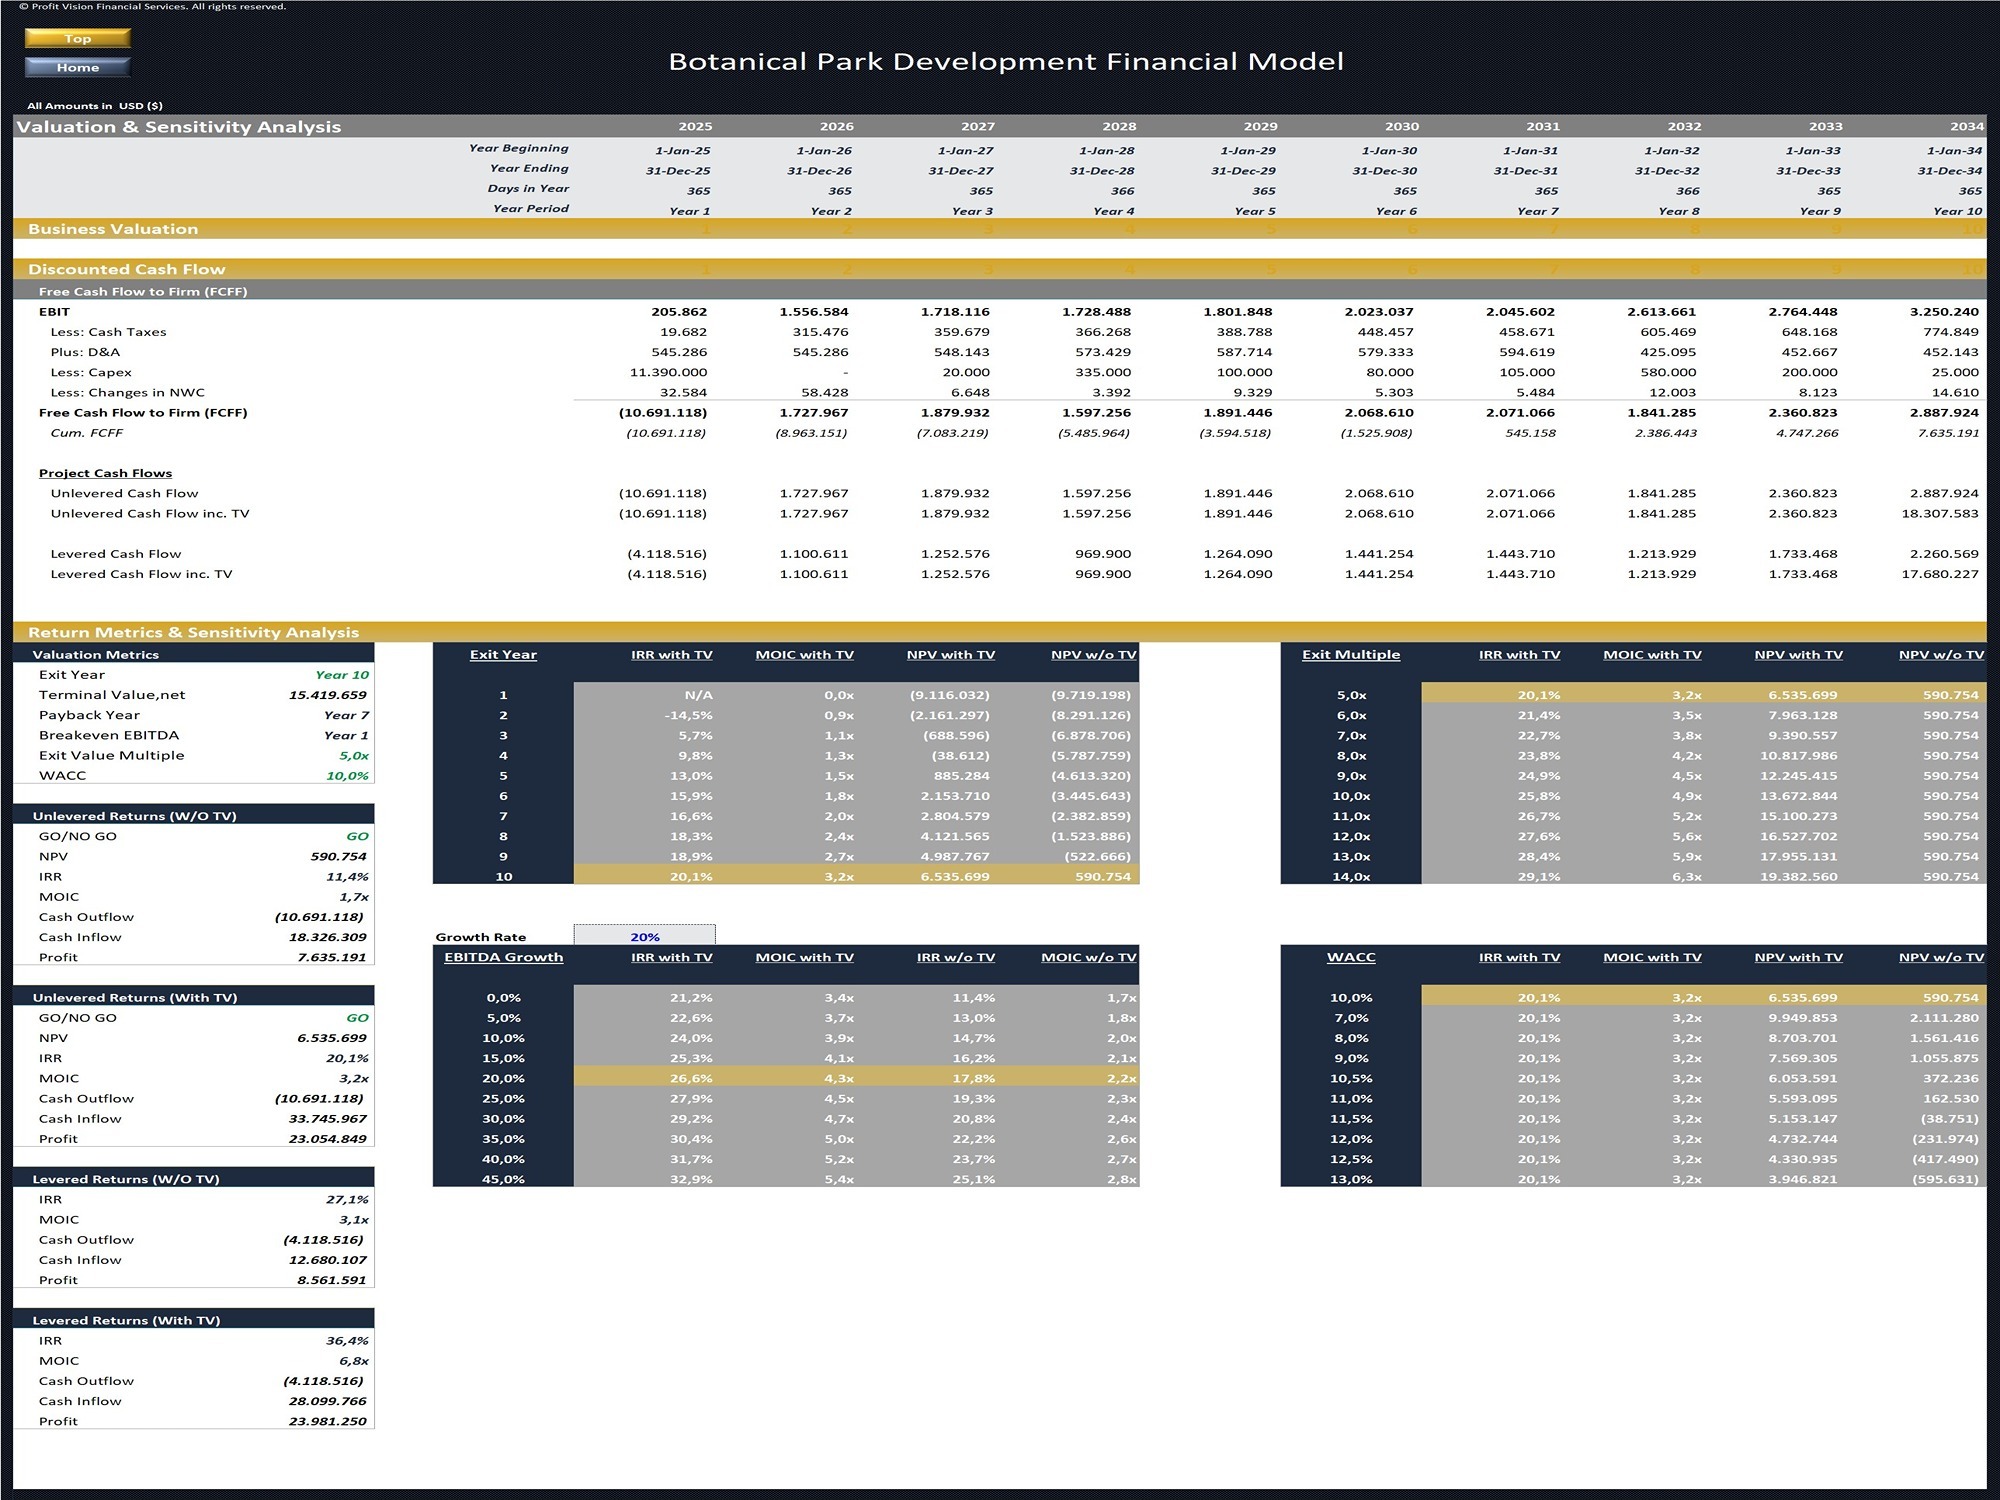Select the Exit Year value 'Year 10'
Image resolution: width=2000 pixels, height=1500 pixels.
pyautogui.click(x=342, y=675)
